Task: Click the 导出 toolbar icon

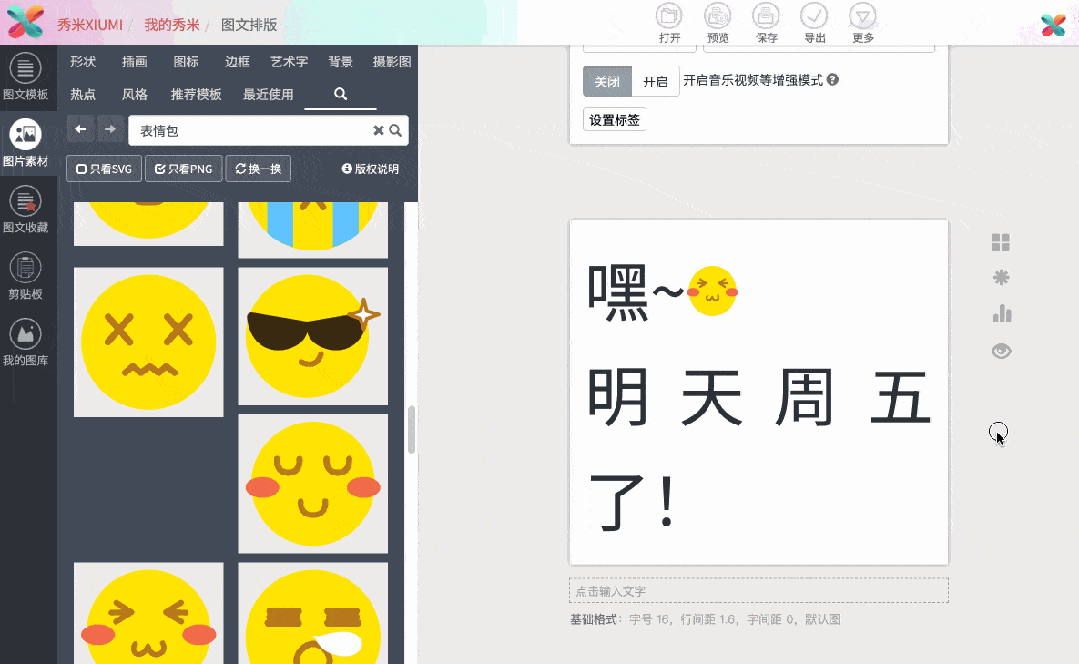Action: [814, 23]
